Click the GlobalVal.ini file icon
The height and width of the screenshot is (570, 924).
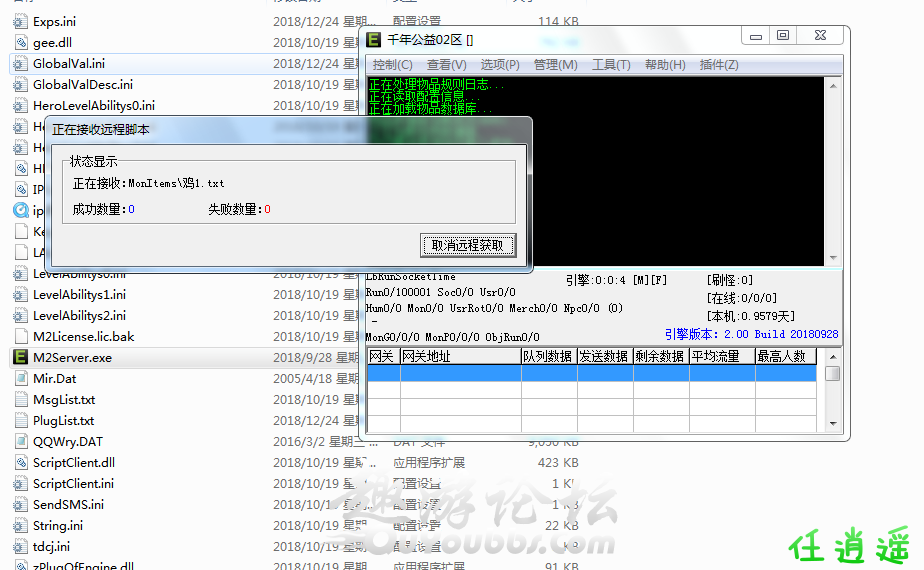pos(21,64)
